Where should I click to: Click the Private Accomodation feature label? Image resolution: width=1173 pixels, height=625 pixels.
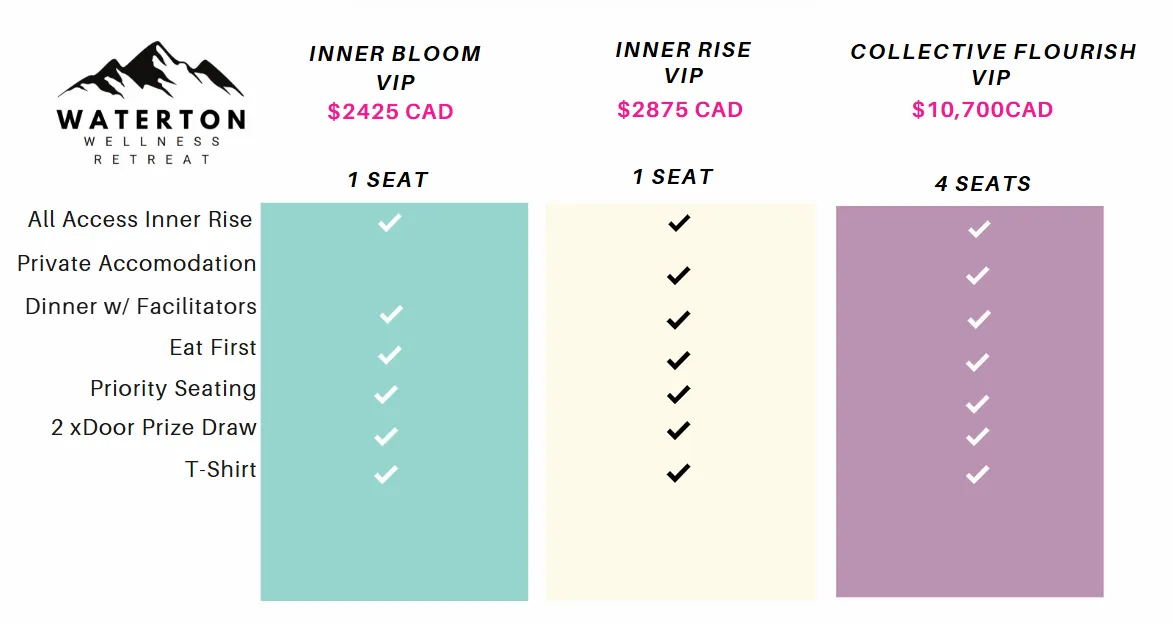pos(137,264)
